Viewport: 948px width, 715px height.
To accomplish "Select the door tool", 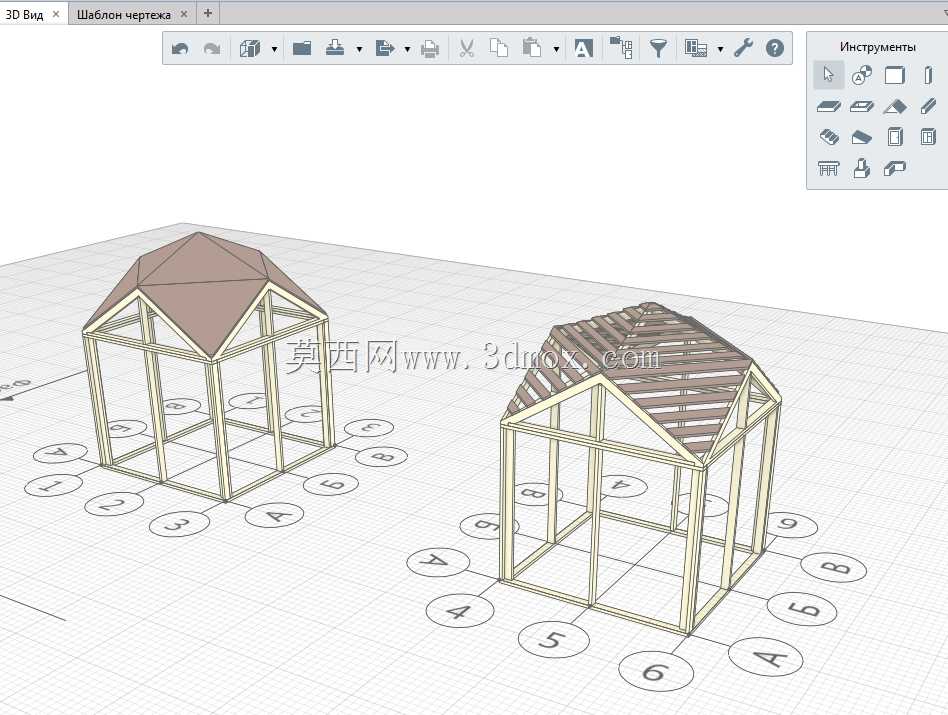I will click(x=895, y=137).
